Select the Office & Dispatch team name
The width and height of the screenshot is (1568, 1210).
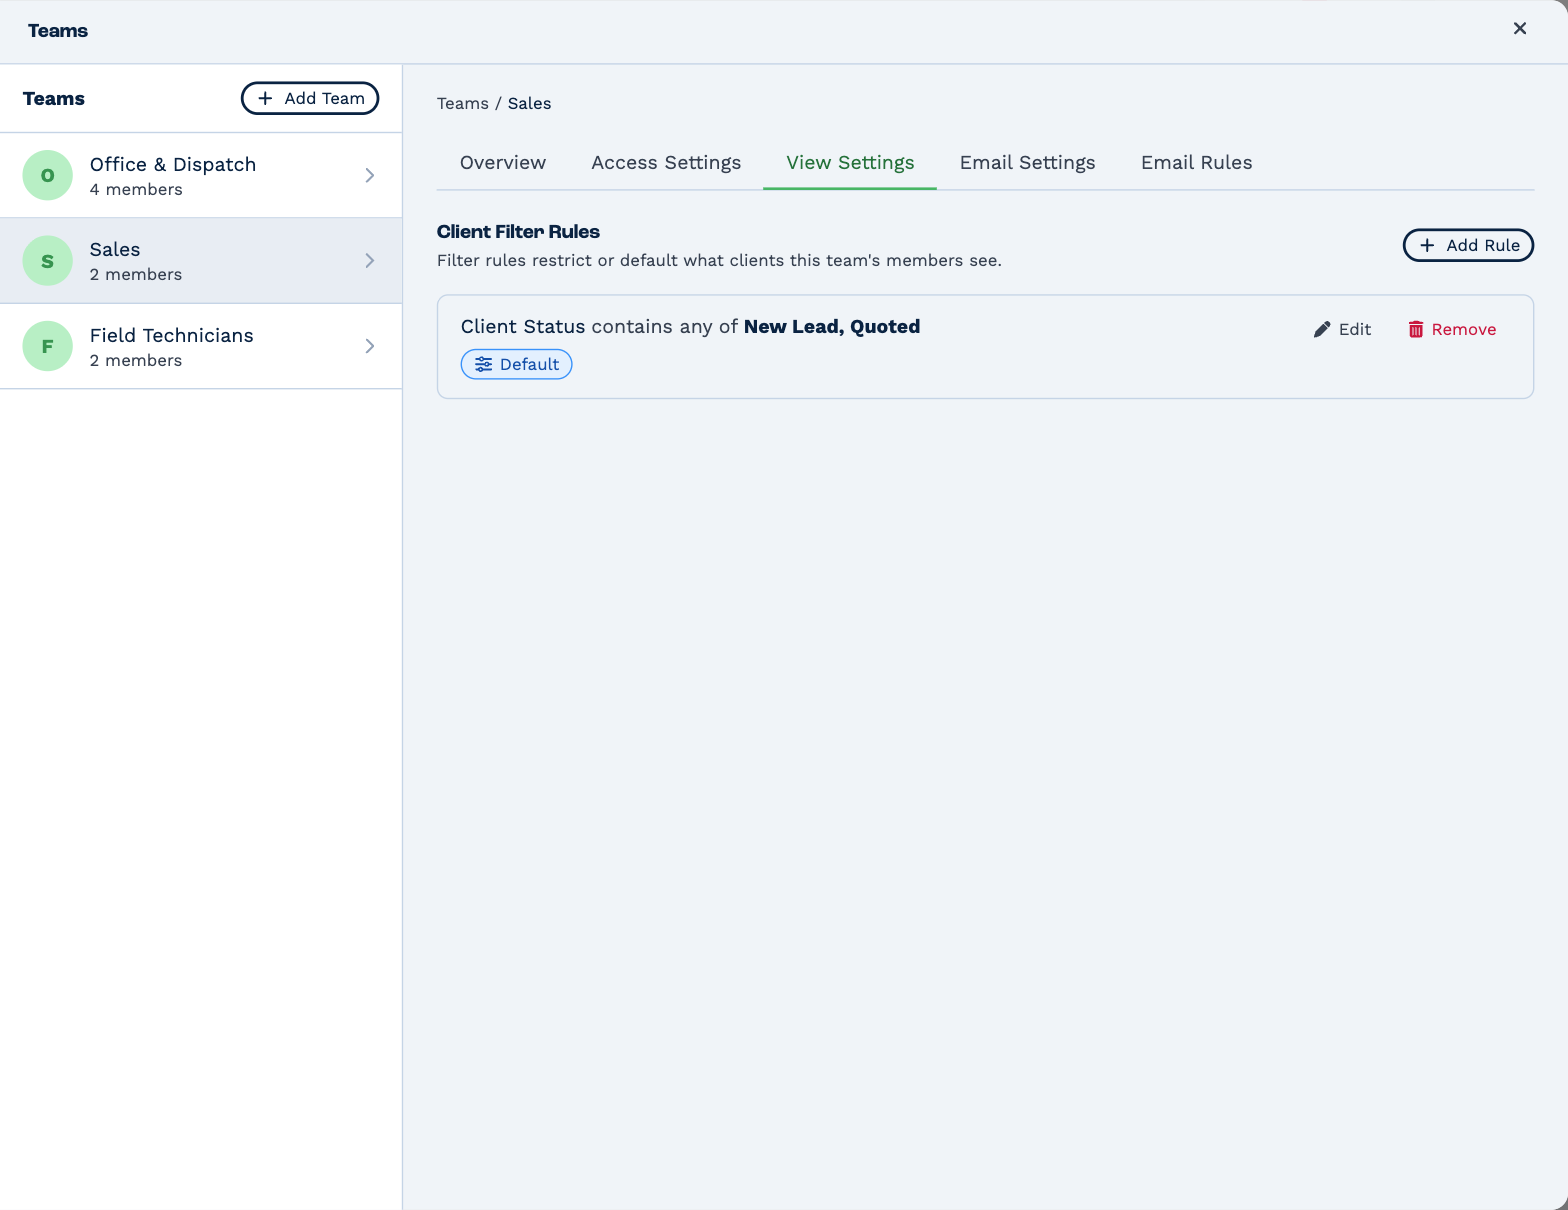tap(173, 164)
